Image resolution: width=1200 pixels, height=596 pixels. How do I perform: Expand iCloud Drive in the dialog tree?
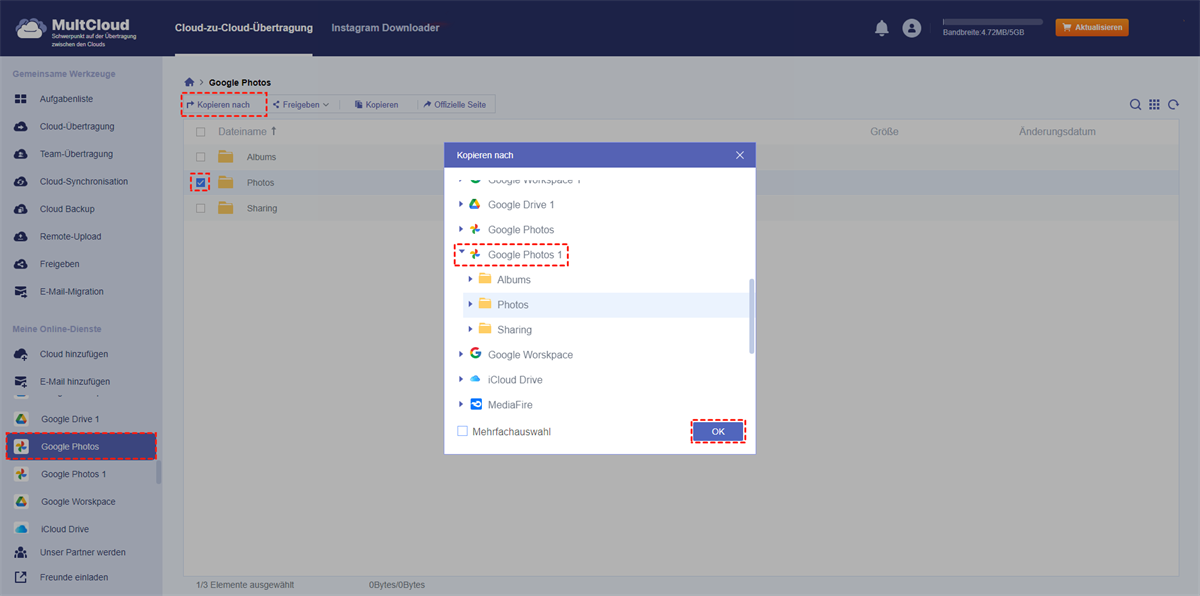[x=461, y=379]
